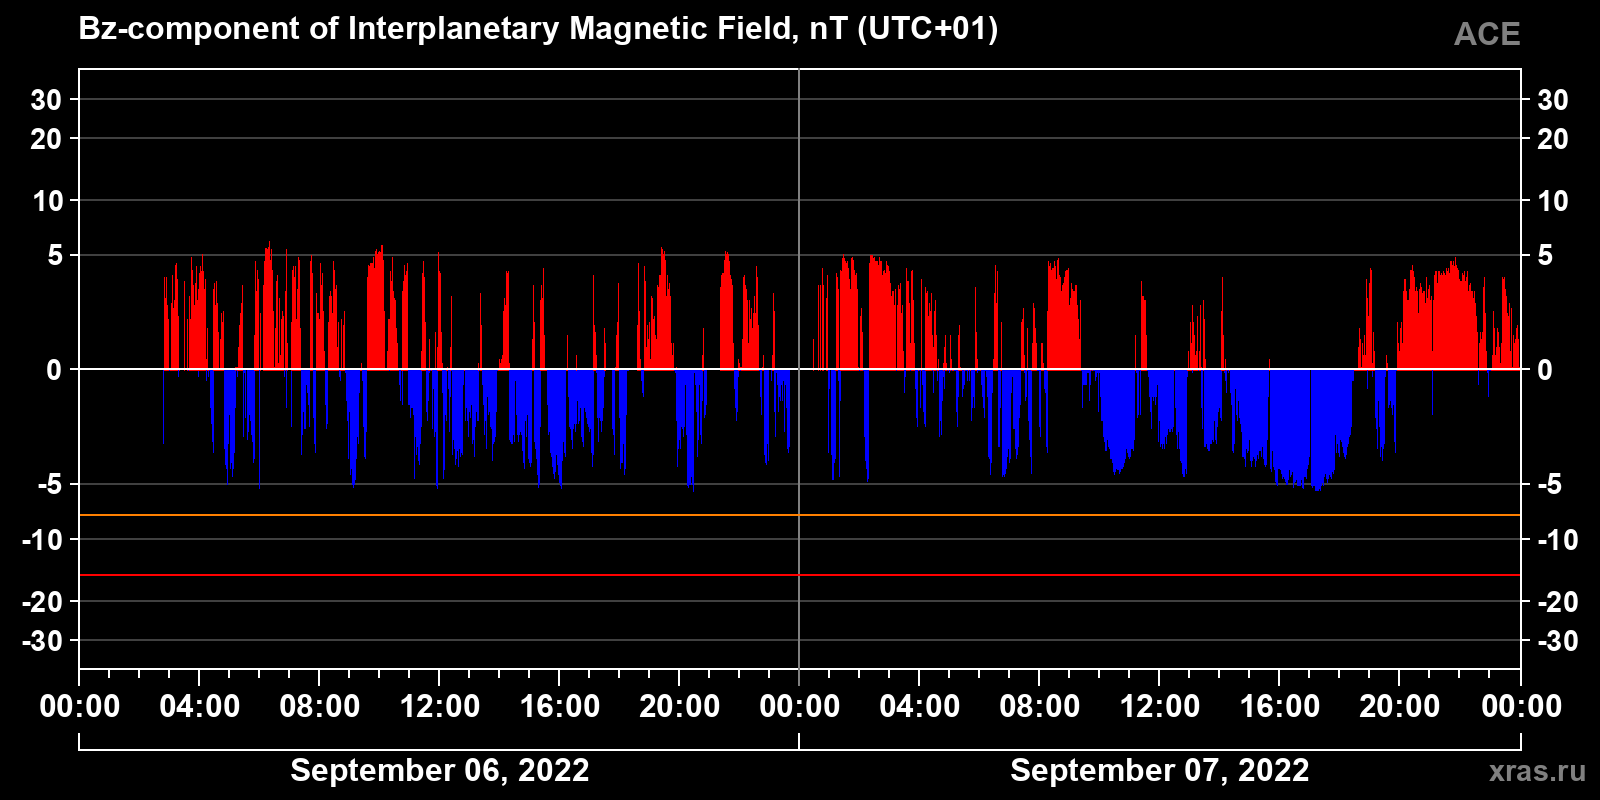This screenshot has height=800, width=1600.
Task: Click the "20:00" tick label on September 07
Action: click(1400, 706)
